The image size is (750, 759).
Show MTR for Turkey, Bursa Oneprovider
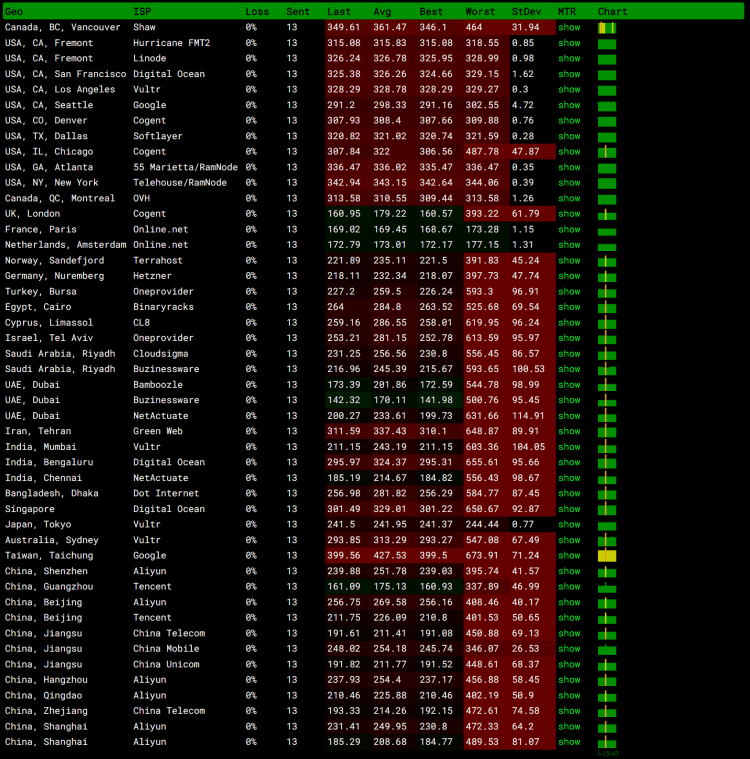[x=569, y=291]
